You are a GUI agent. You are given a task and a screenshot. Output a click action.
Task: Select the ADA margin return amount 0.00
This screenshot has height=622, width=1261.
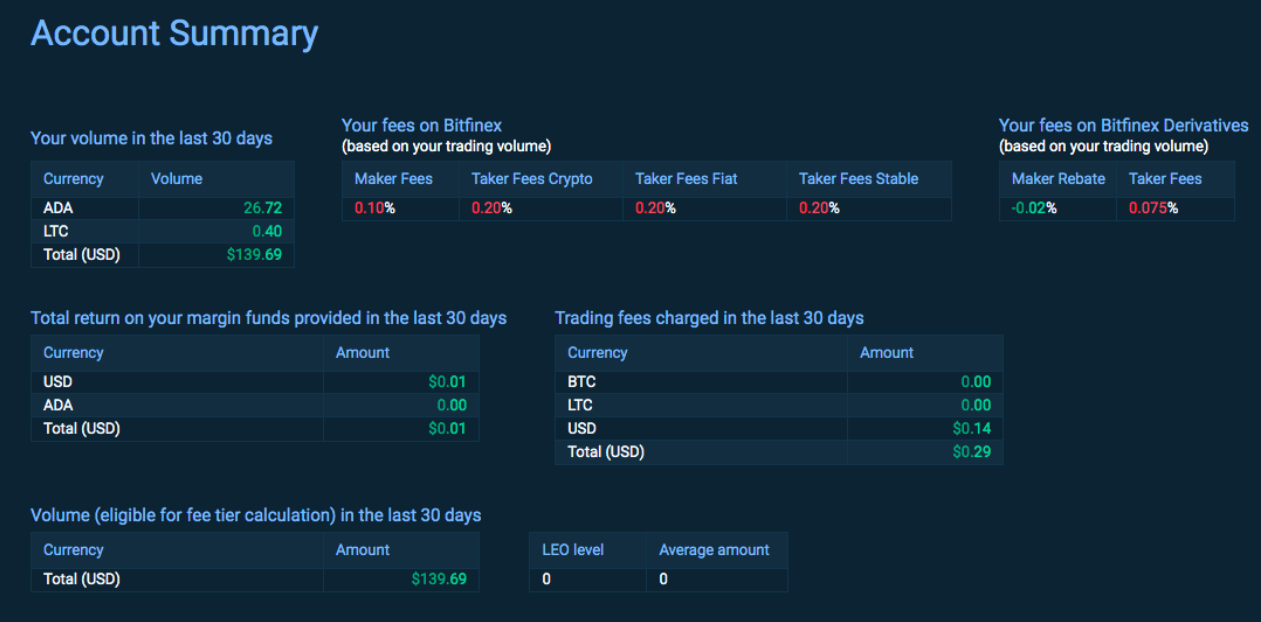point(451,405)
